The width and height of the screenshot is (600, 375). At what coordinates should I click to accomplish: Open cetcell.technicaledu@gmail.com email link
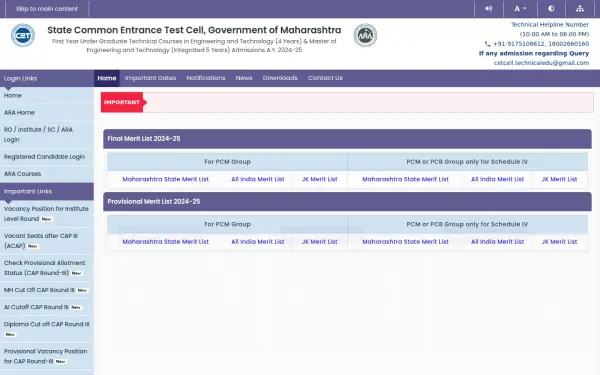pos(541,63)
